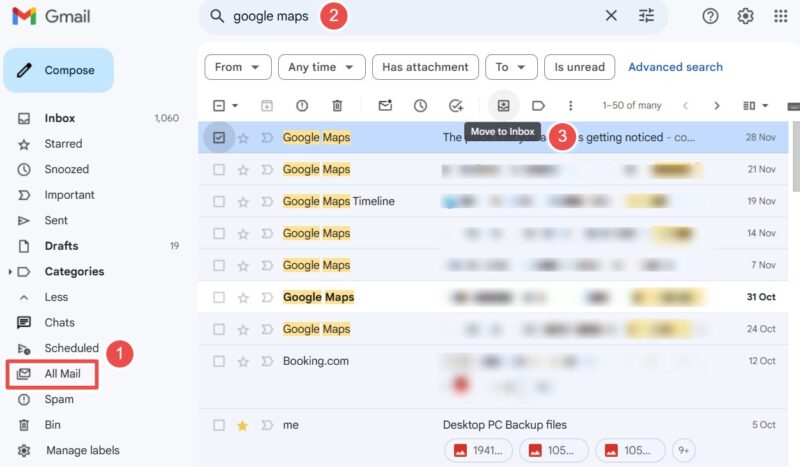This screenshot has height=467, width=800.
Task: Open the To filter dropdown
Action: click(x=511, y=67)
